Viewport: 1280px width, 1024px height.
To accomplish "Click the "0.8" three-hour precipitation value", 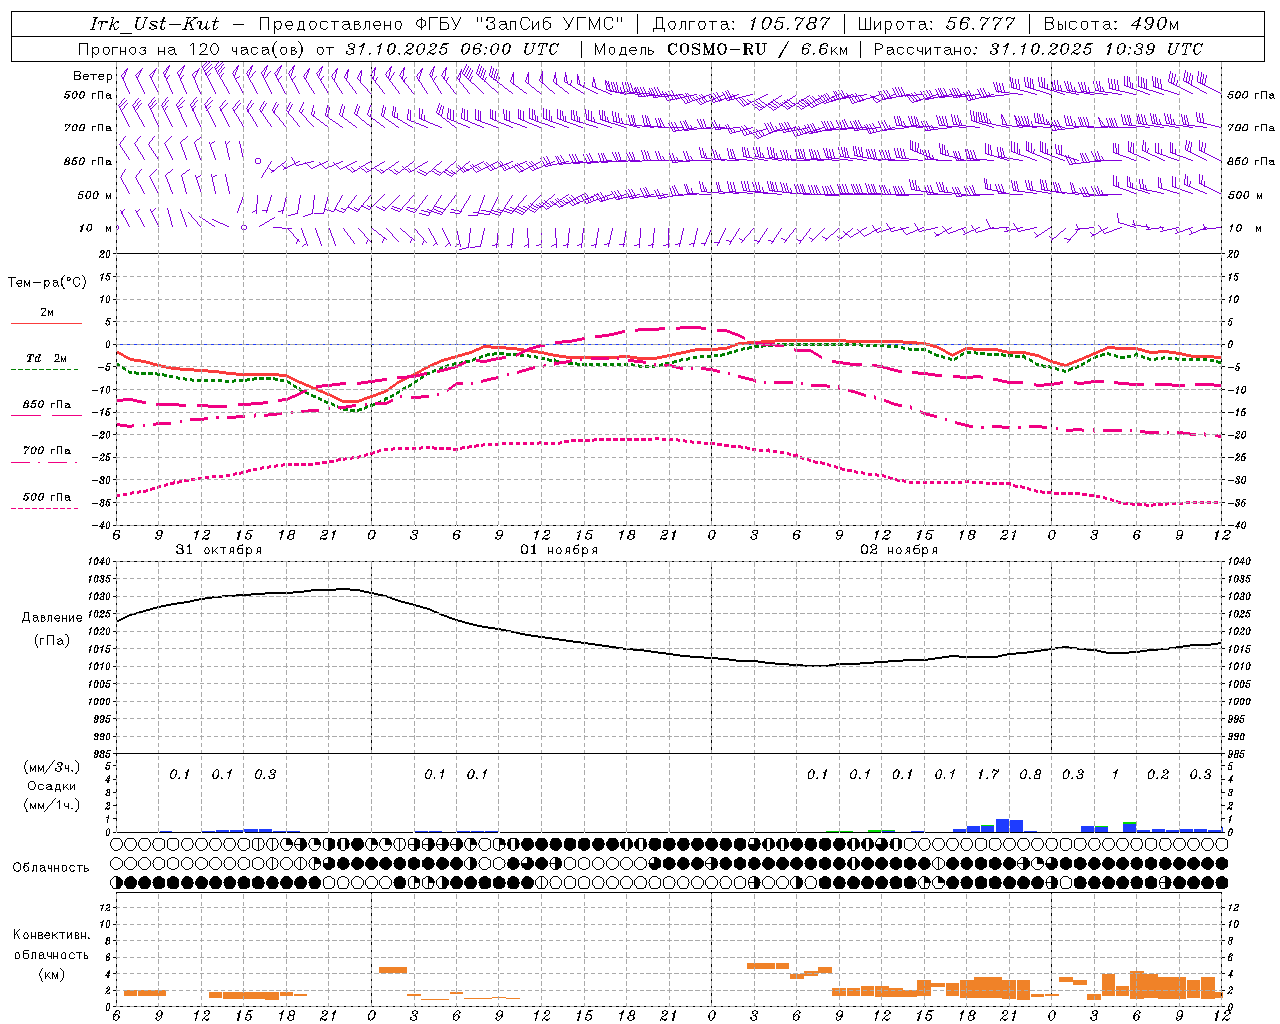I will (x=1030, y=774).
